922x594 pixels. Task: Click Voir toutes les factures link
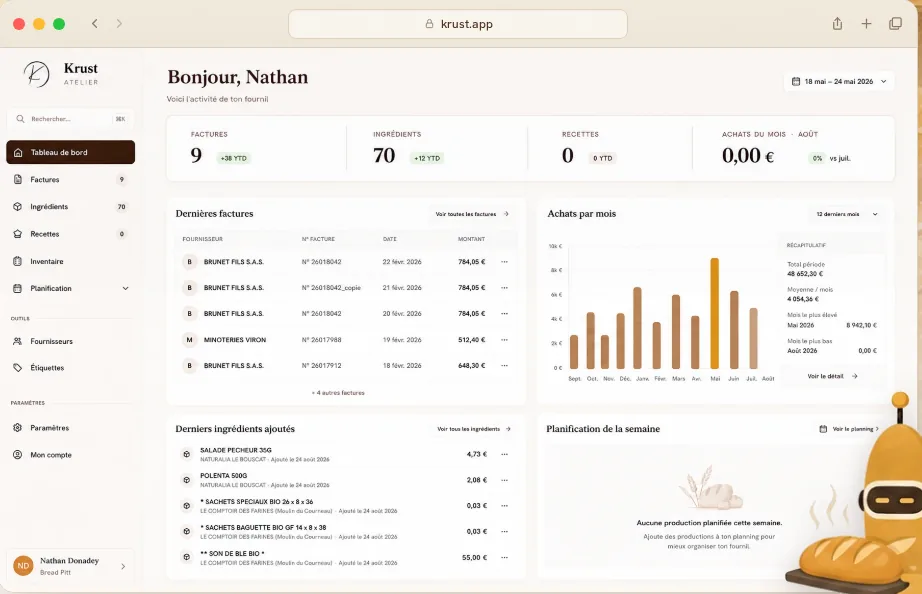472,214
